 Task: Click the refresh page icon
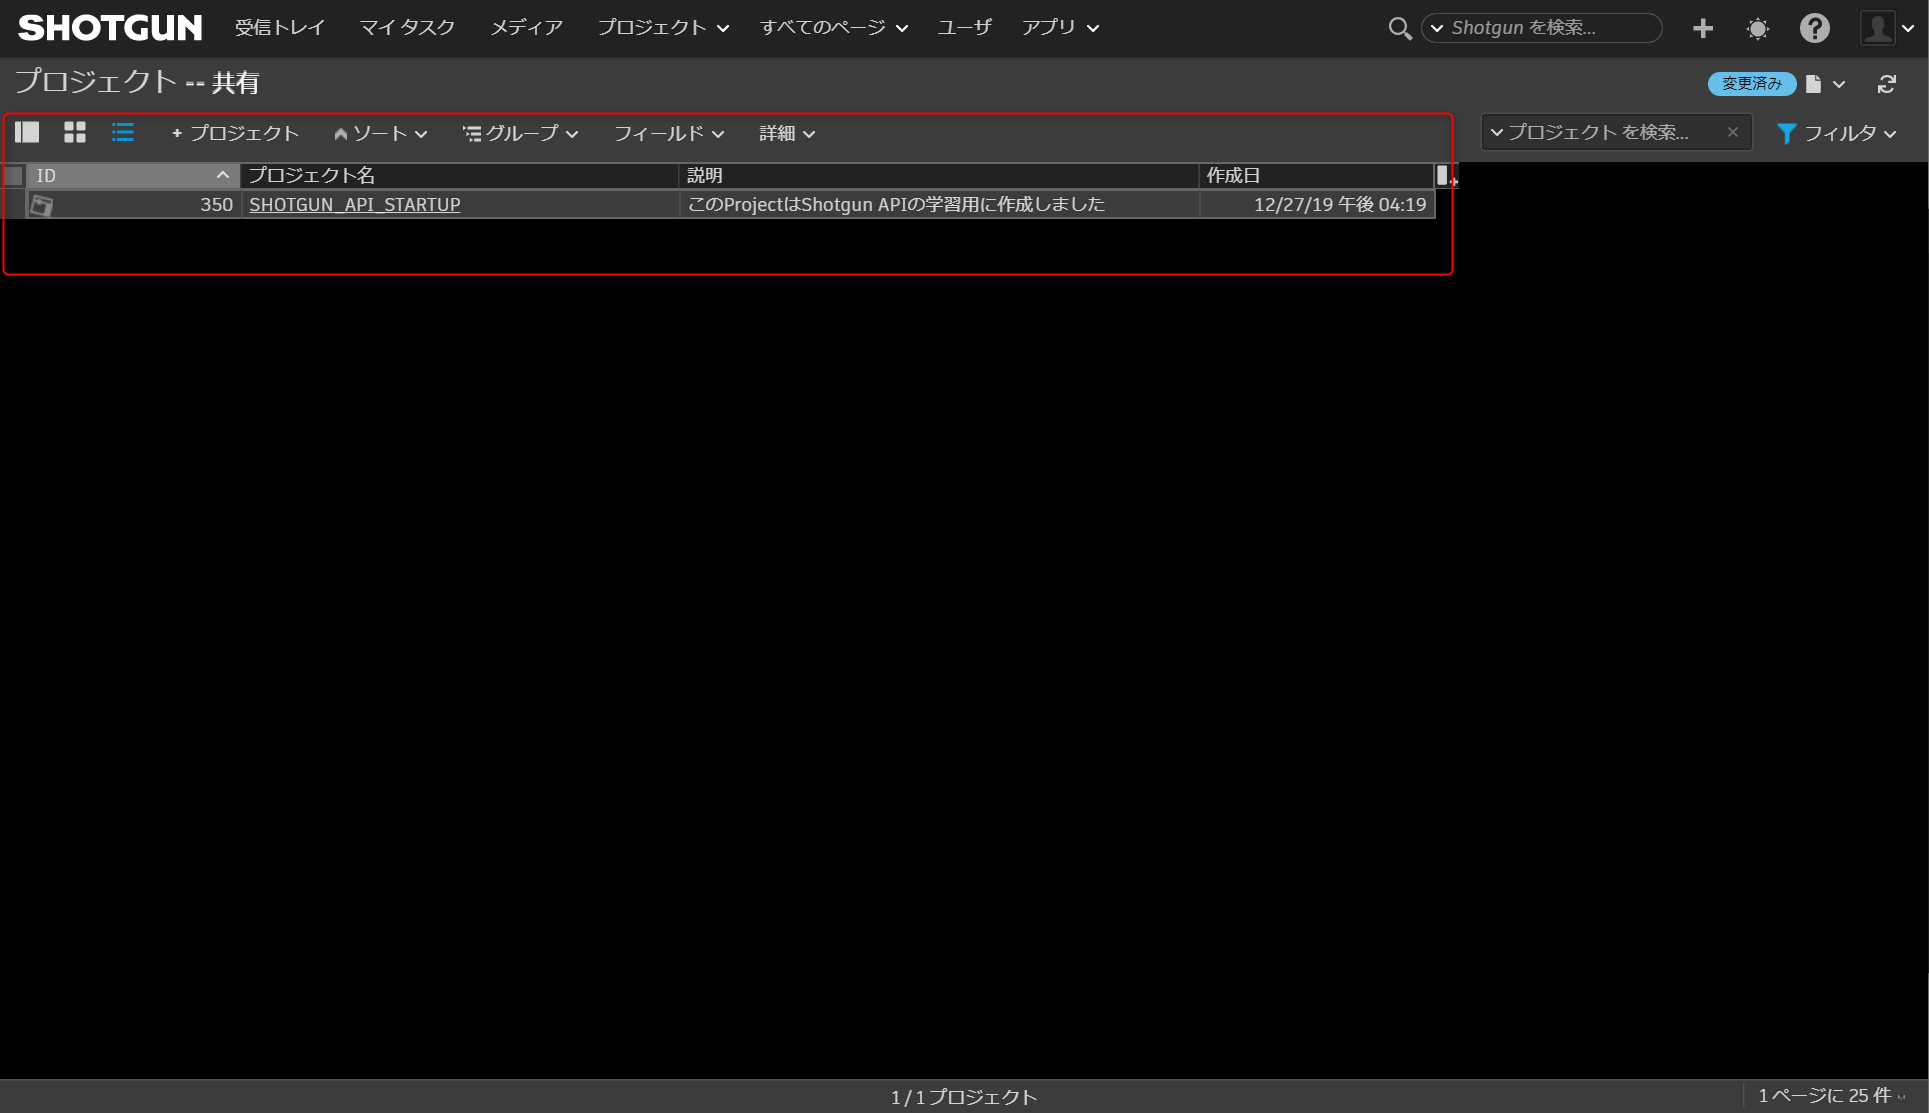pyautogui.click(x=1887, y=84)
